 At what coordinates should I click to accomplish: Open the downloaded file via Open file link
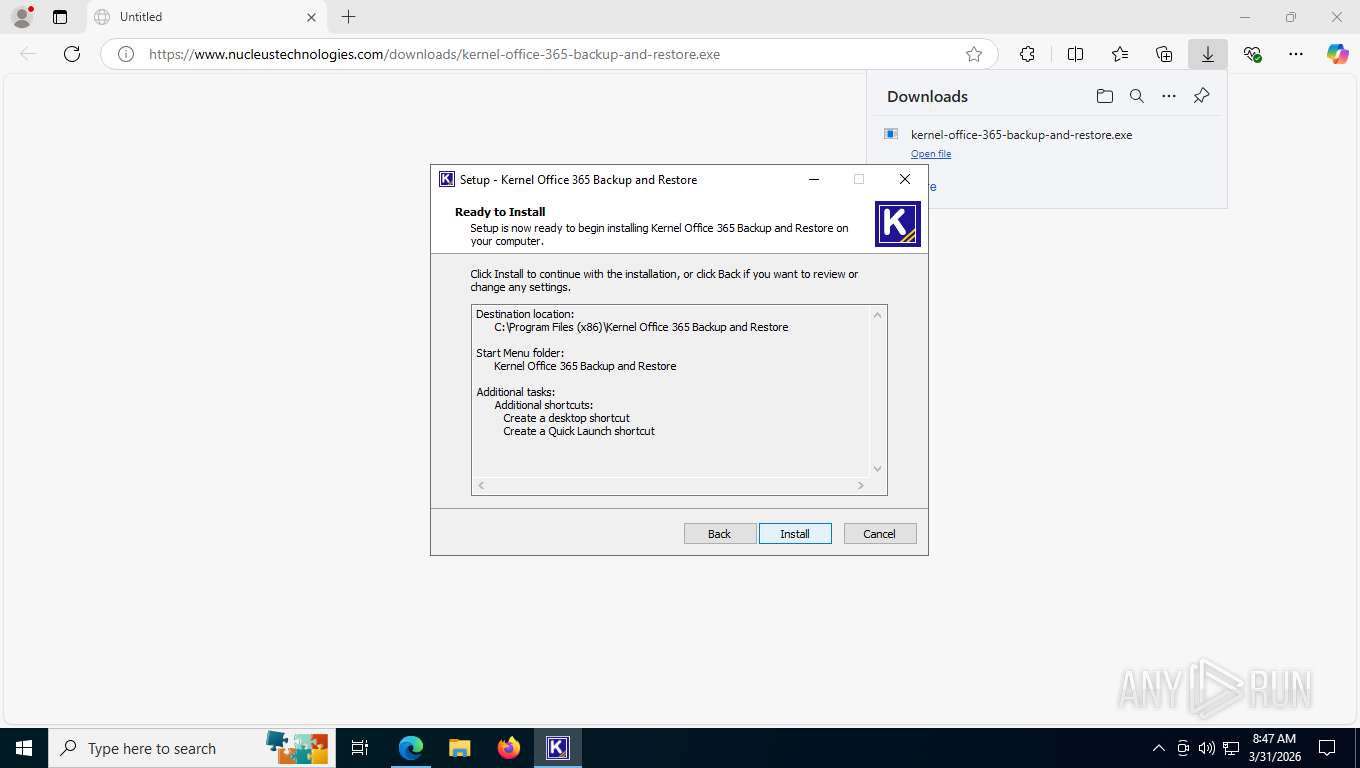point(931,154)
